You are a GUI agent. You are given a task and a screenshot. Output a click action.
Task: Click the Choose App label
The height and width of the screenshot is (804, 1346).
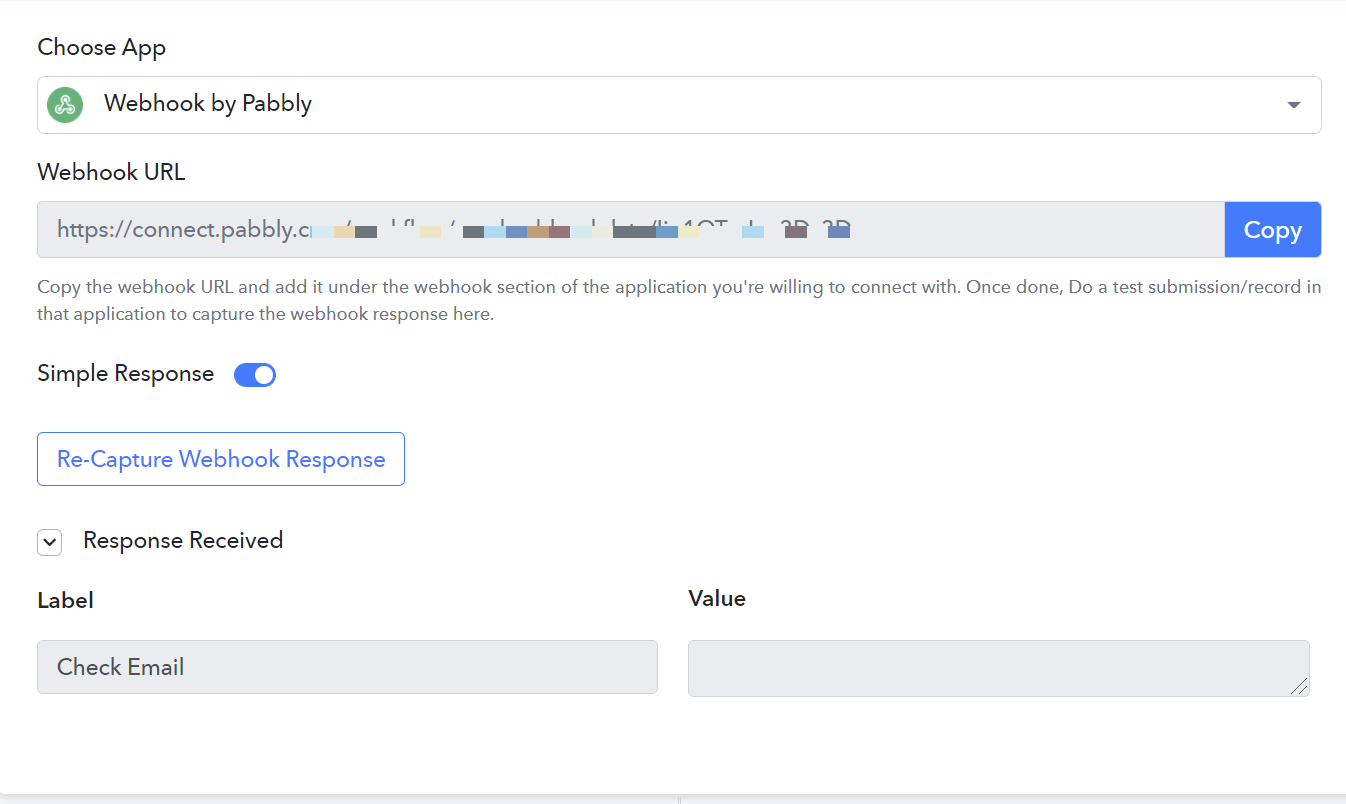[x=102, y=48]
